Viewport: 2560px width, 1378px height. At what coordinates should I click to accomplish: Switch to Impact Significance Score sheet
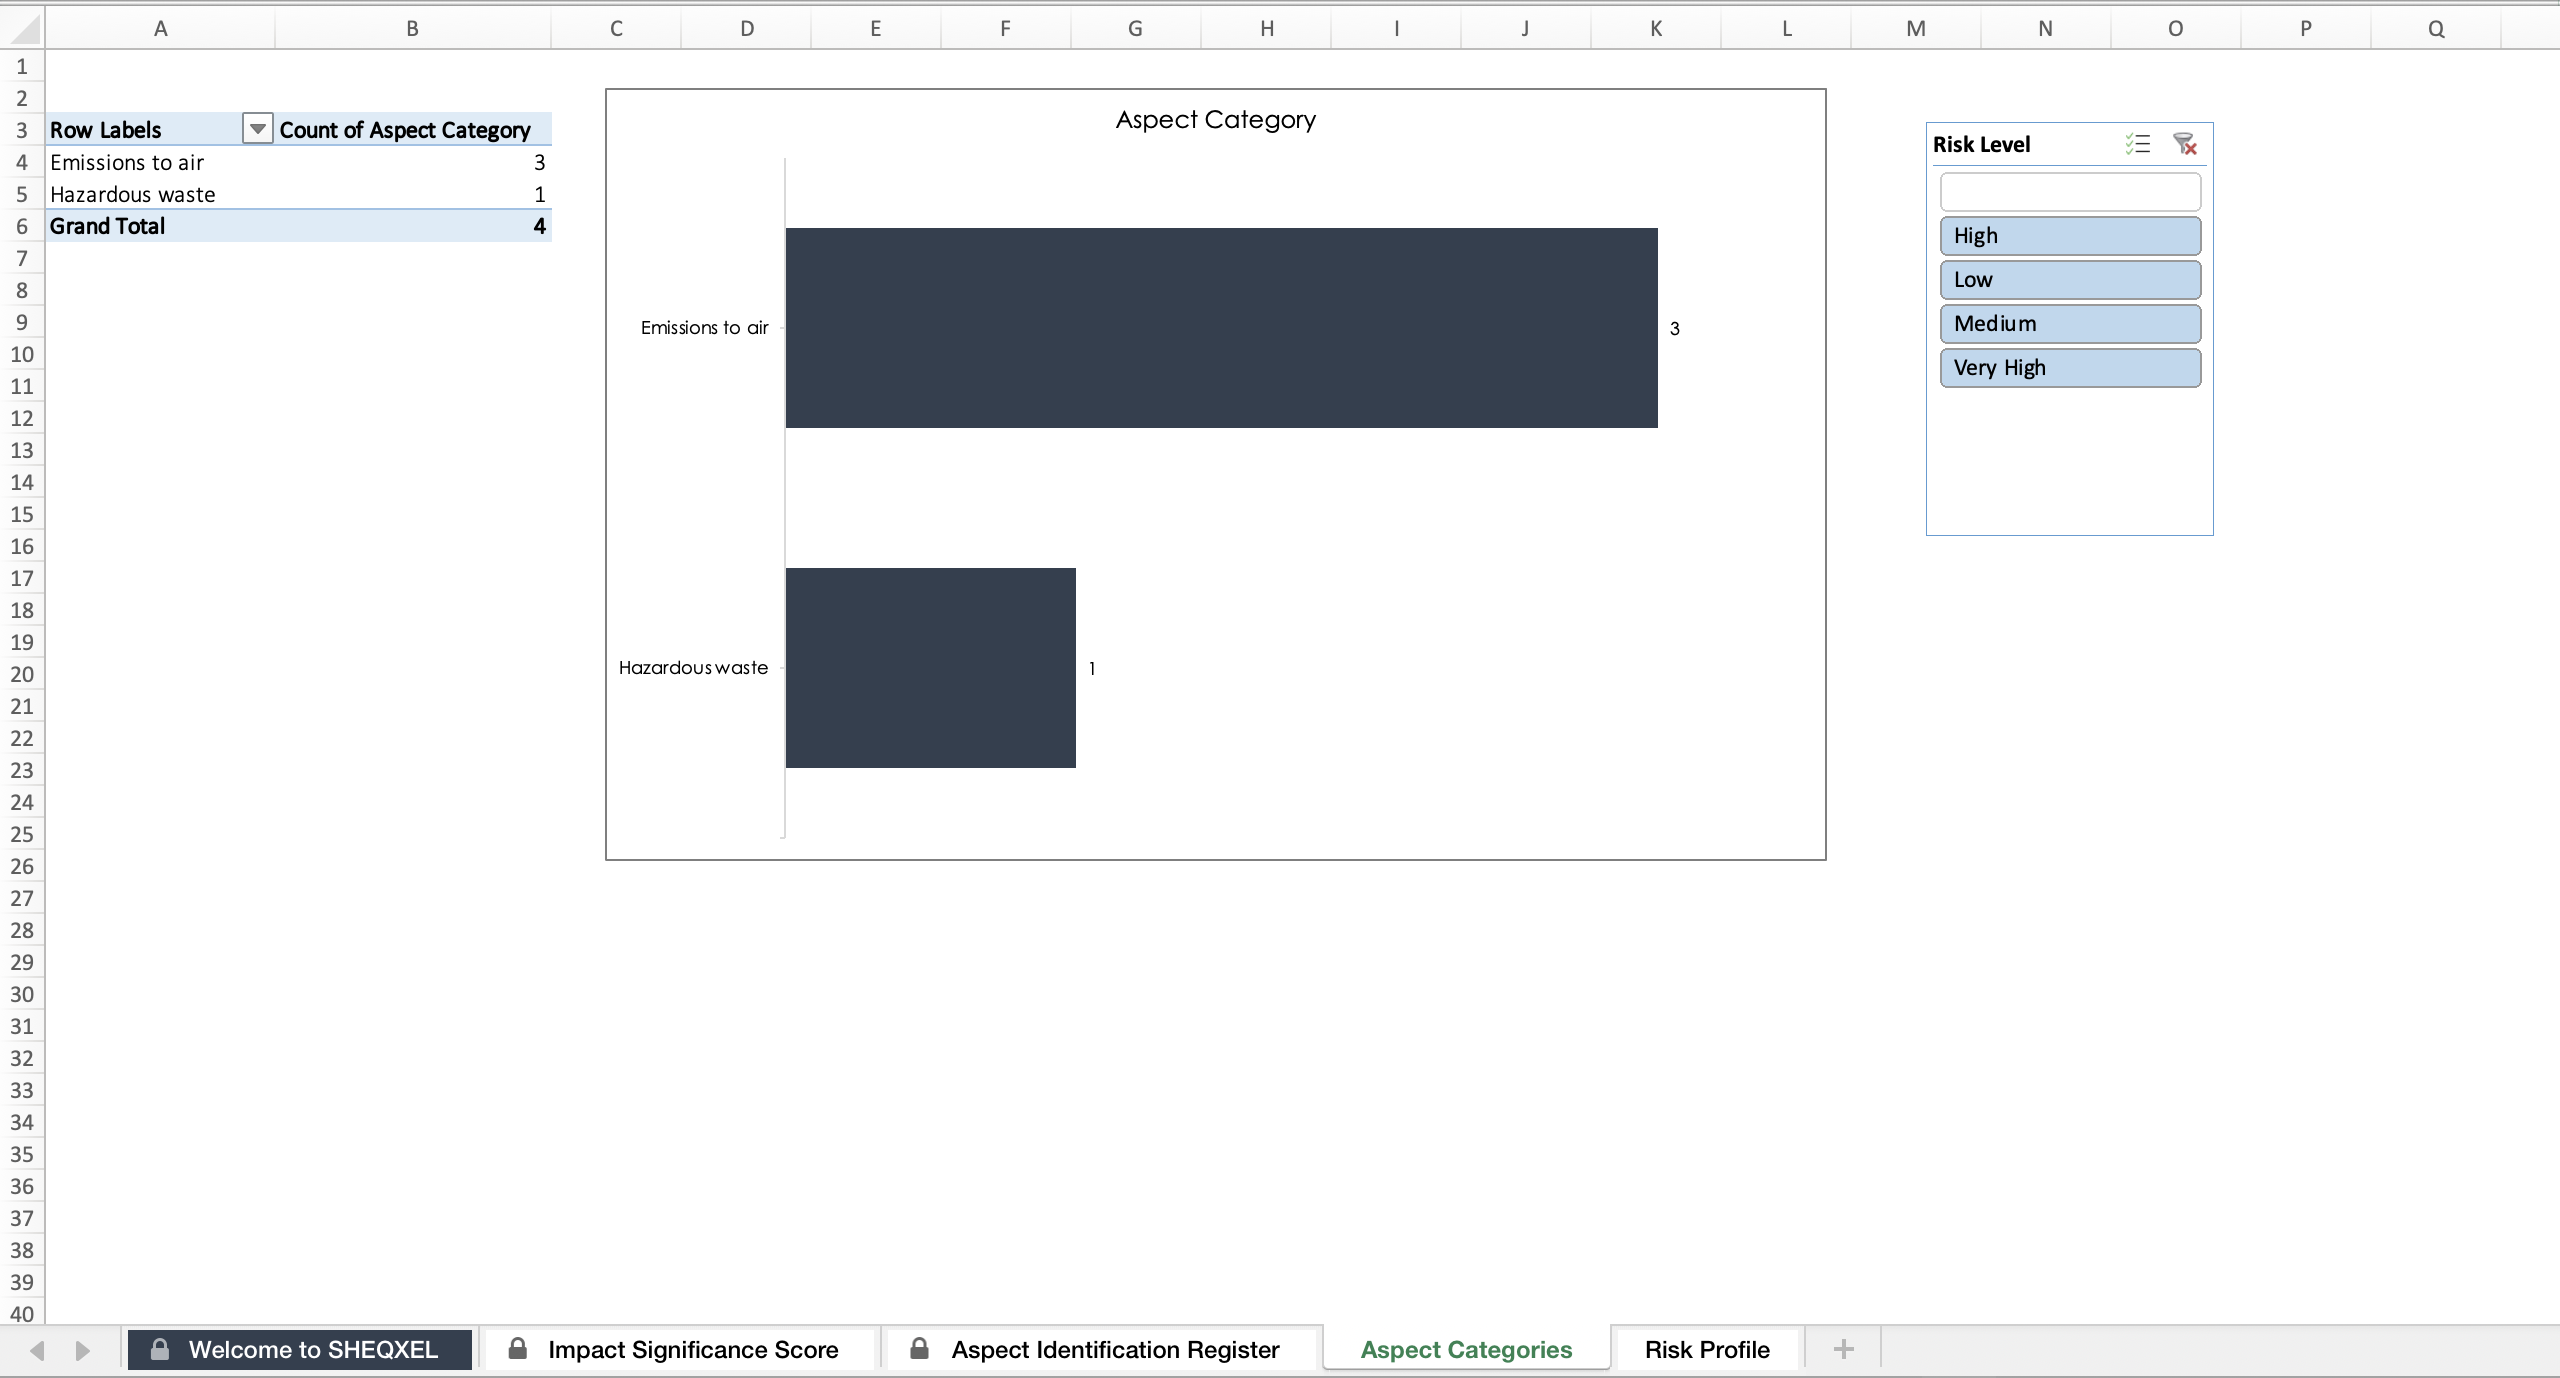click(680, 1349)
